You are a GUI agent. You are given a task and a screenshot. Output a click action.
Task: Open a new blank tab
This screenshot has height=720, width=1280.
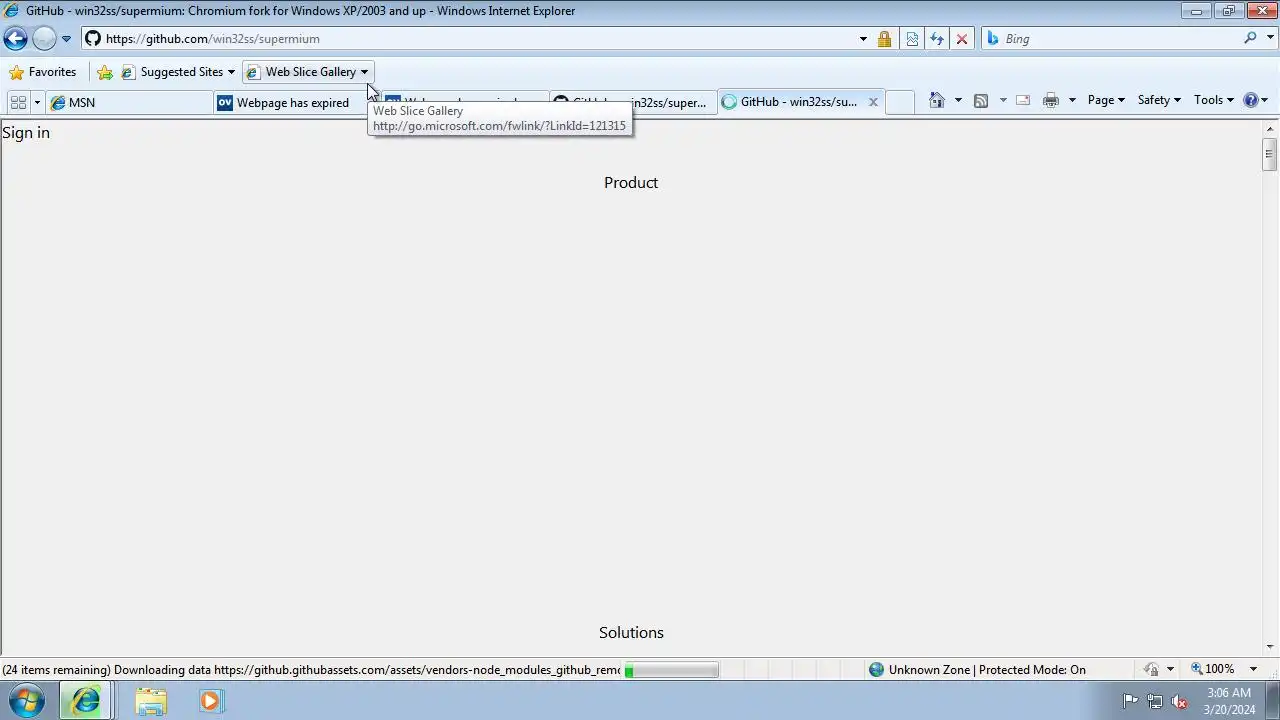(900, 102)
